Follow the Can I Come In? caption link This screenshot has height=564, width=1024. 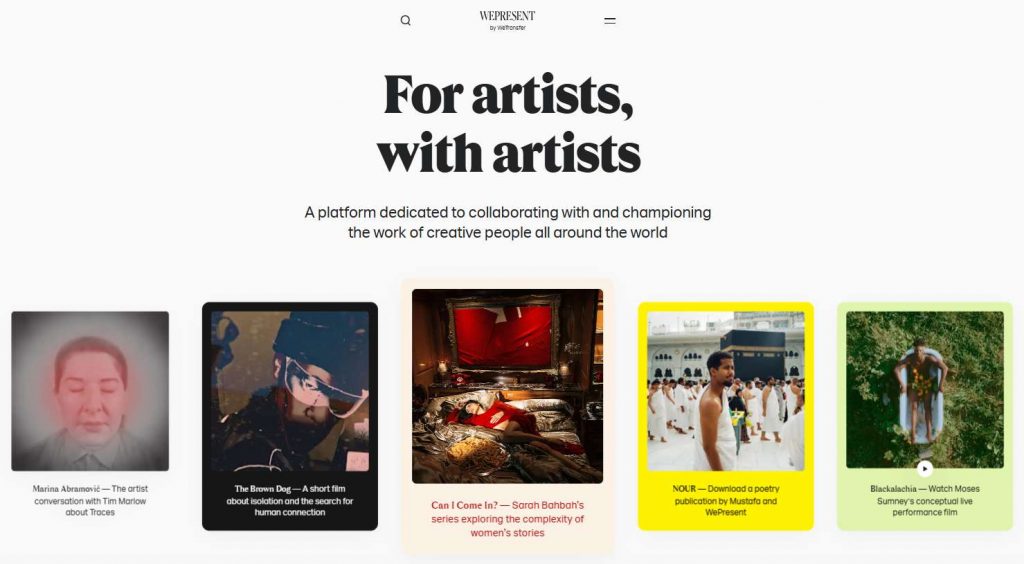click(507, 519)
